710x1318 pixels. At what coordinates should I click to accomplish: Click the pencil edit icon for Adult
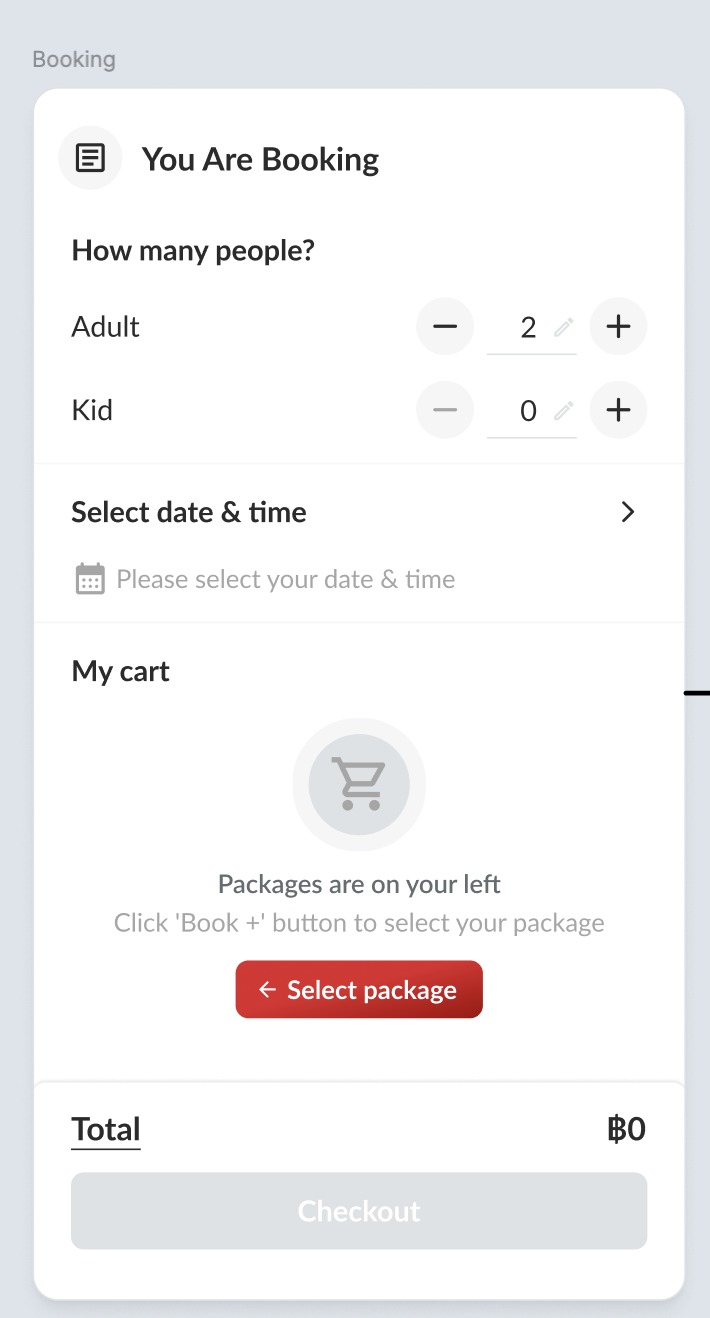(564, 327)
